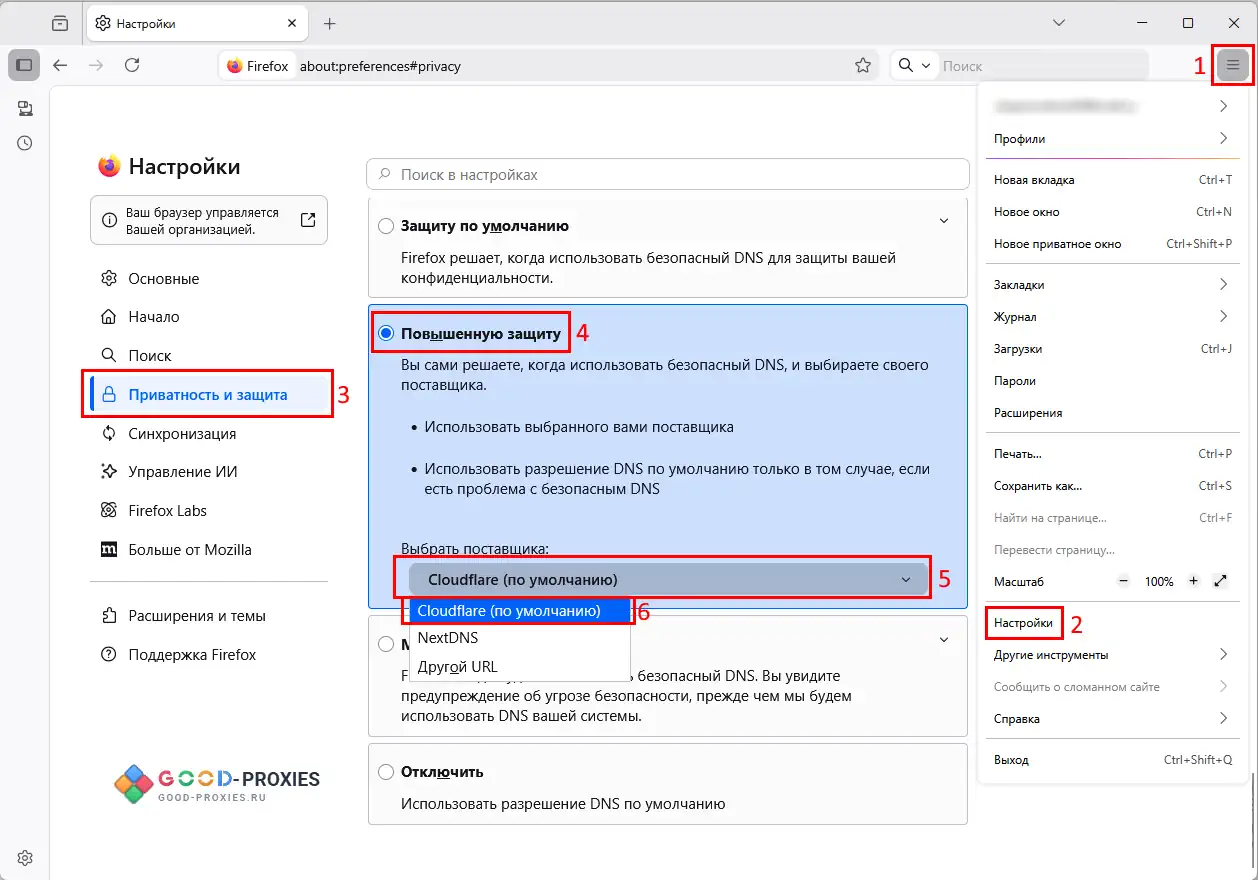This screenshot has width=1258, height=880.
Task: Reload the current page
Action: [x=132, y=65]
